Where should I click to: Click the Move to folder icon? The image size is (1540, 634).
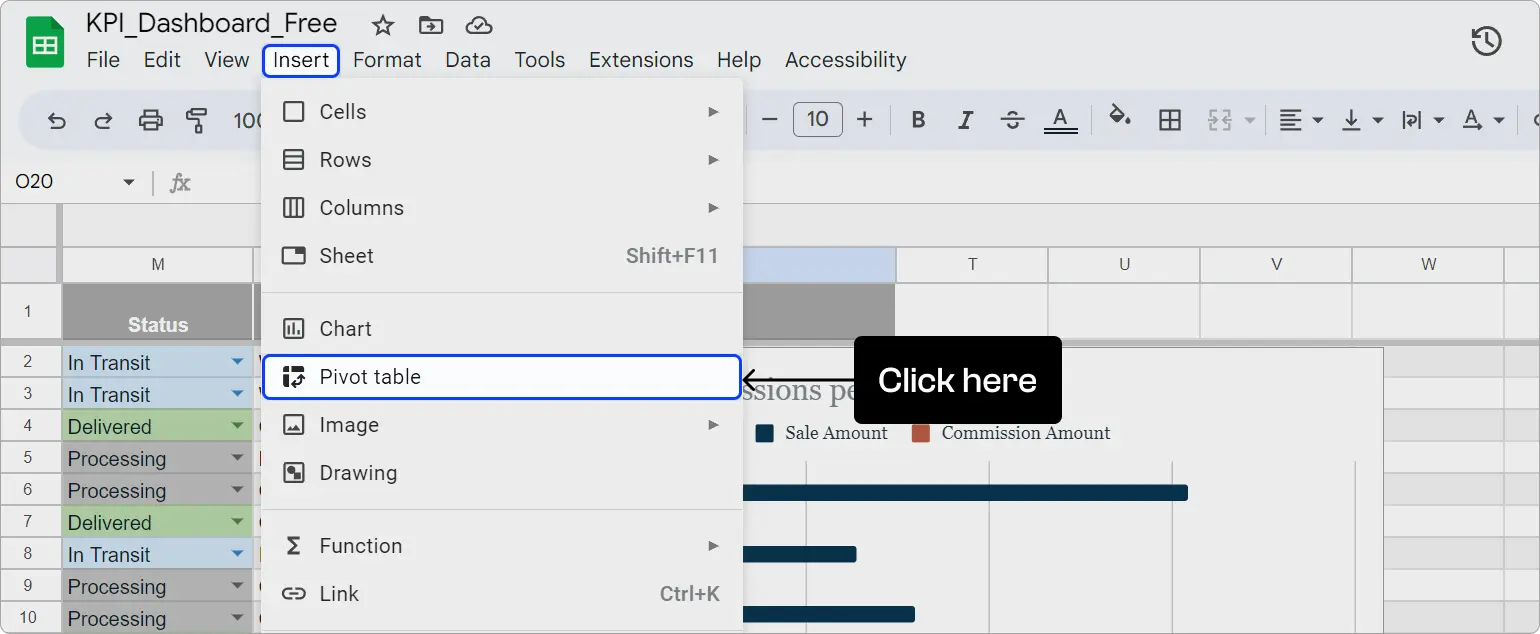[x=430, y=25]
